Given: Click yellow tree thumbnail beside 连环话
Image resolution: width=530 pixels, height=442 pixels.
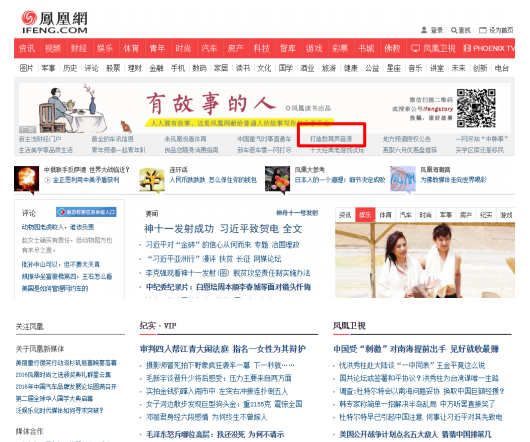Looking at the screenshot, I should tap(152, 179).
